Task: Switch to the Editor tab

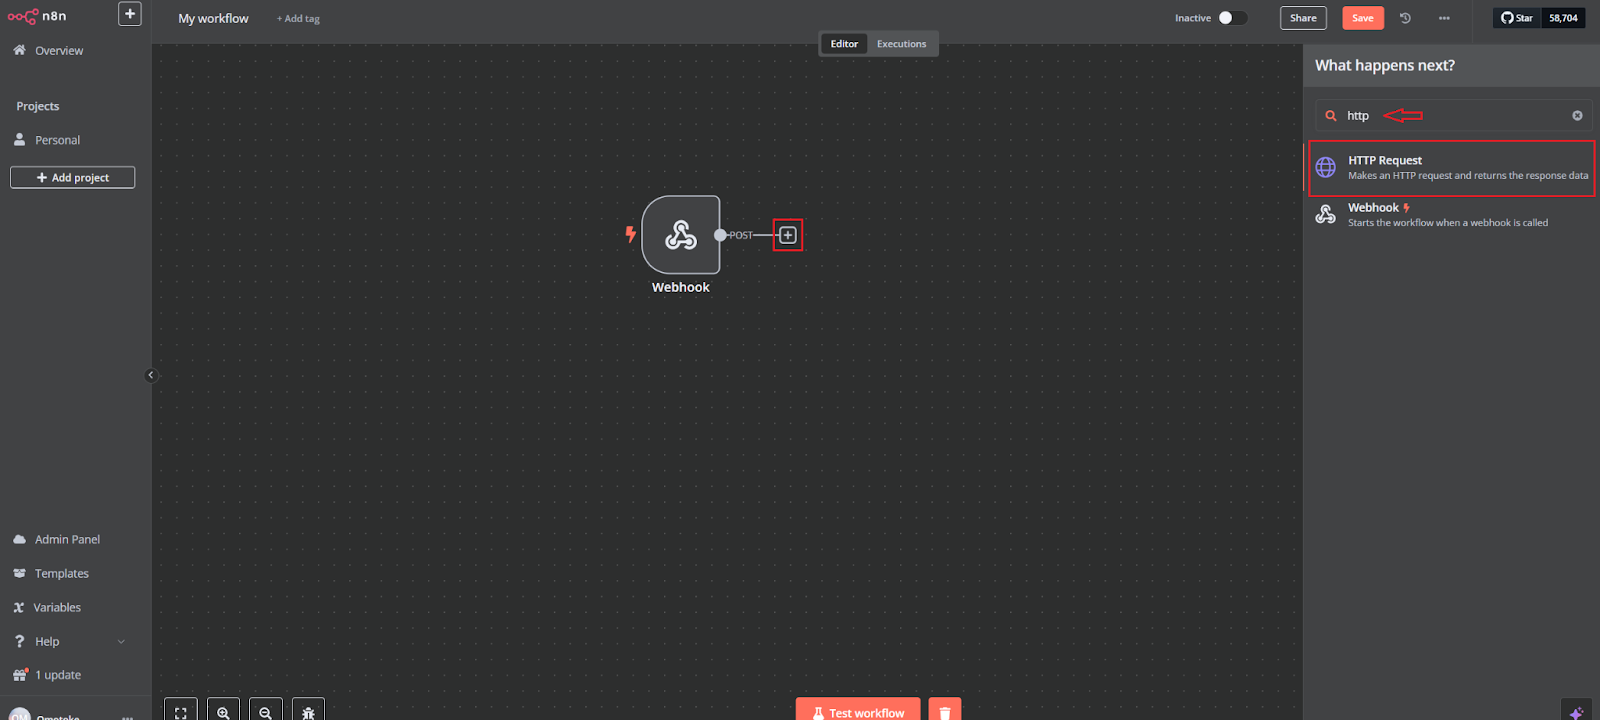Action: [x=844, y=44]
